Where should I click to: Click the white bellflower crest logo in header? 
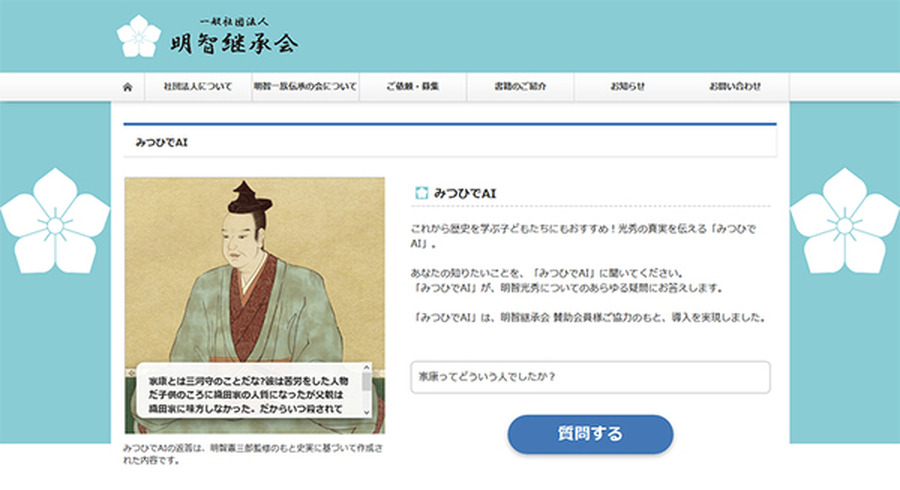[x=139, y=36]
